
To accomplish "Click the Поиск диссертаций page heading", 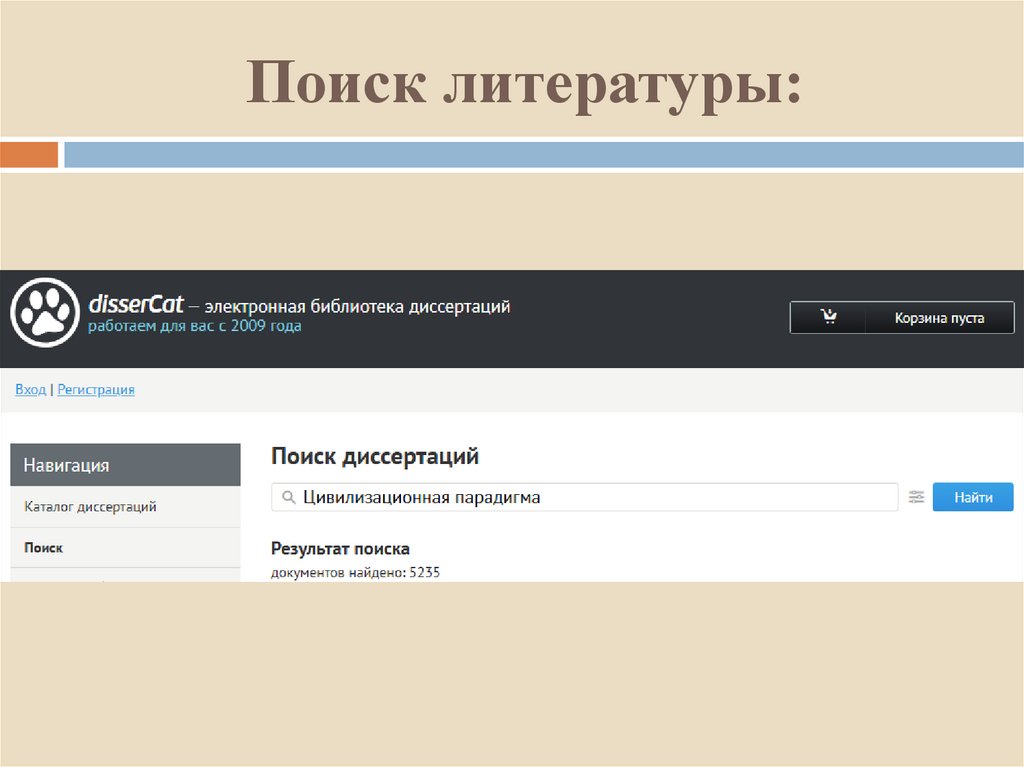I will (375, 455).
